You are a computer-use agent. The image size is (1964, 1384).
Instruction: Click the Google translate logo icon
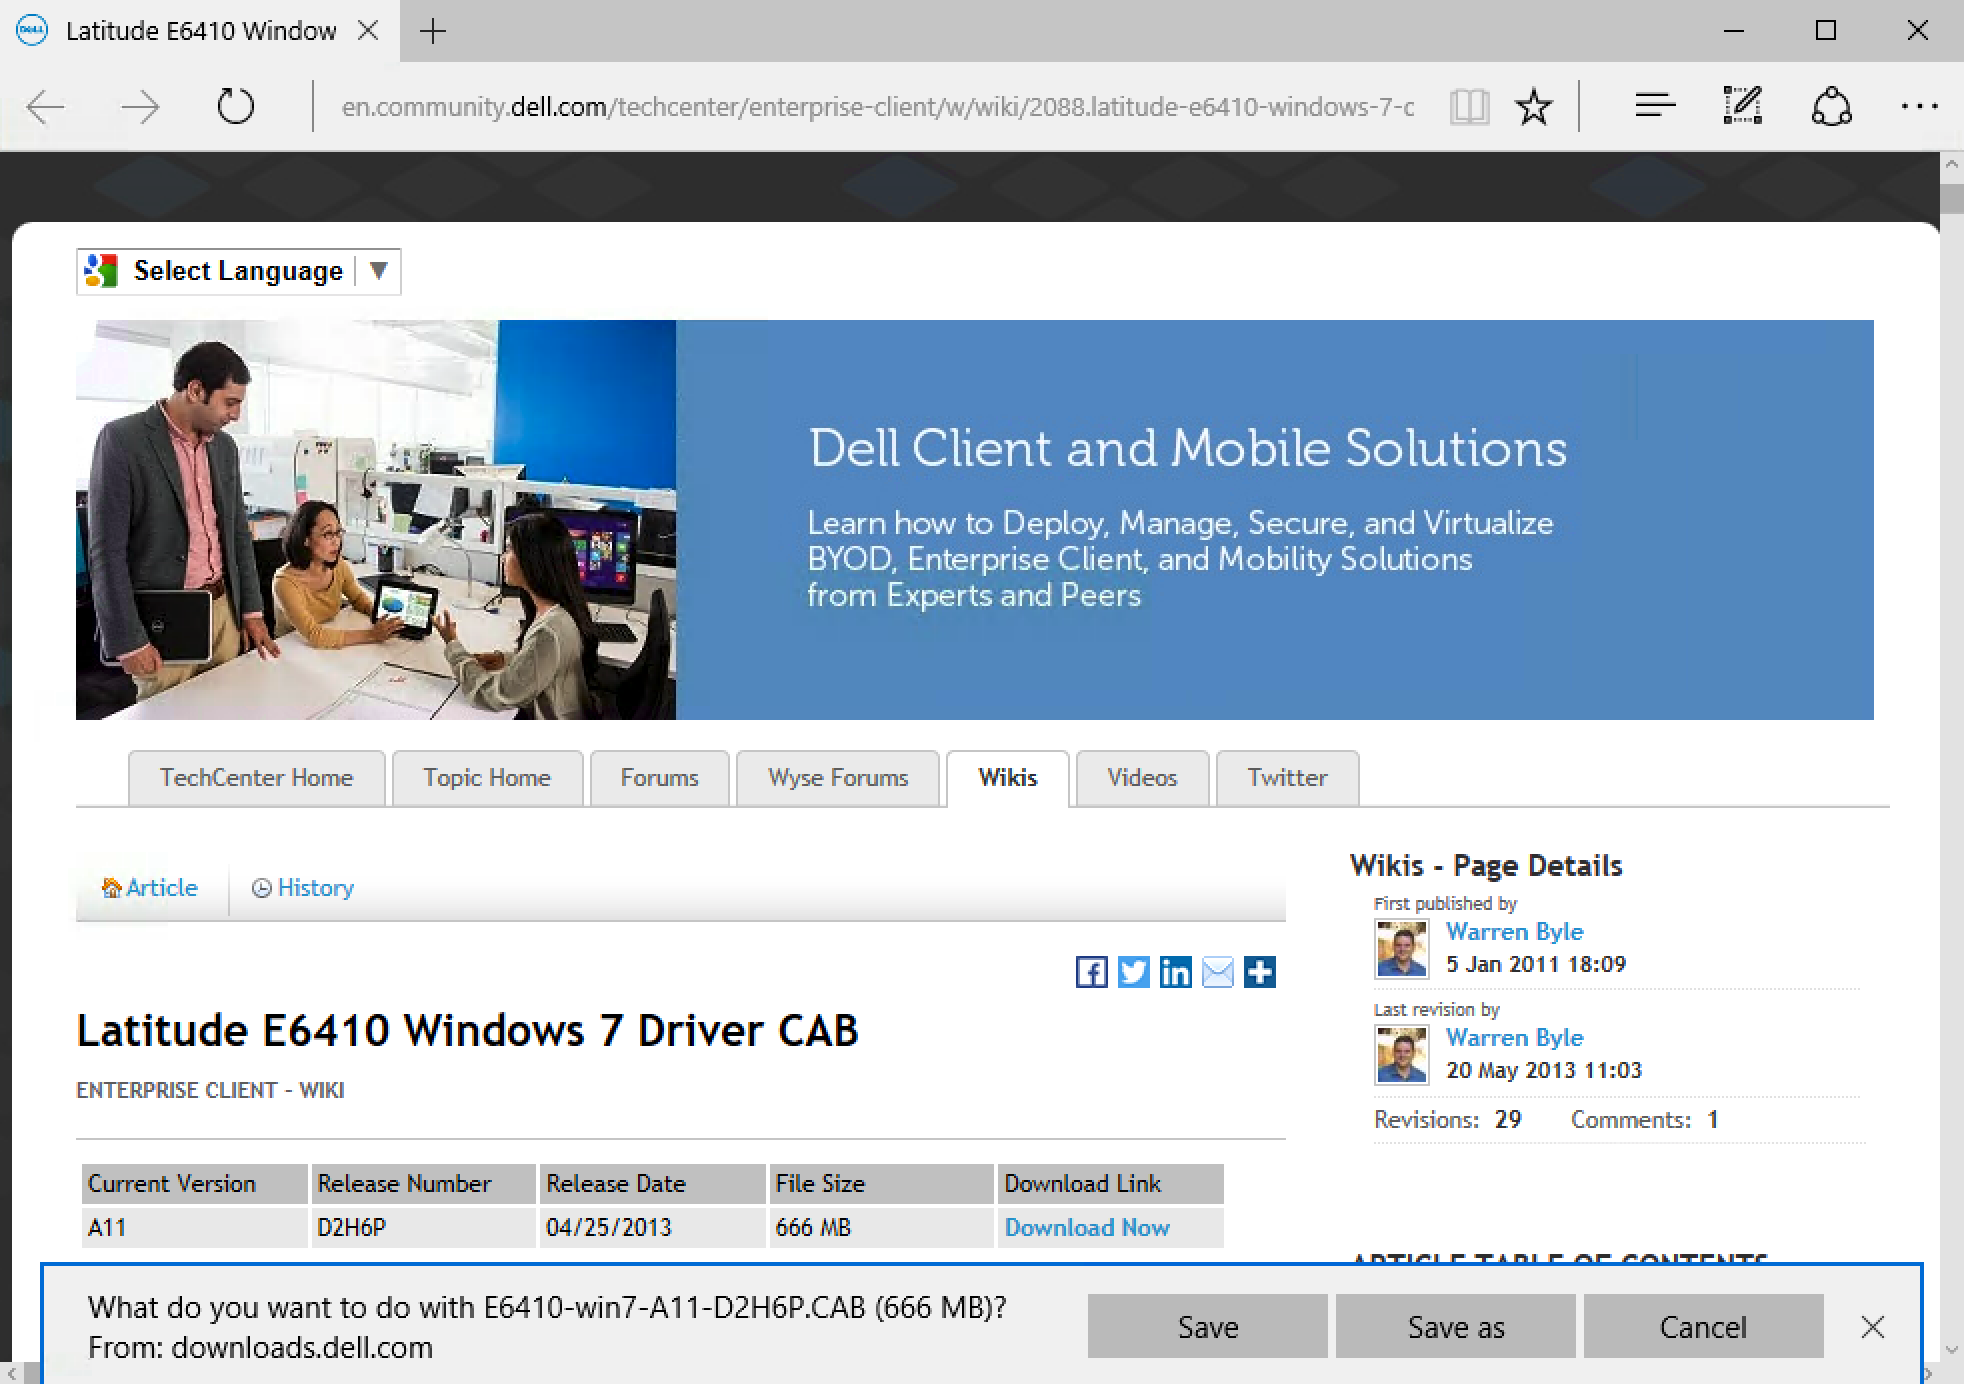coord(102,271)
